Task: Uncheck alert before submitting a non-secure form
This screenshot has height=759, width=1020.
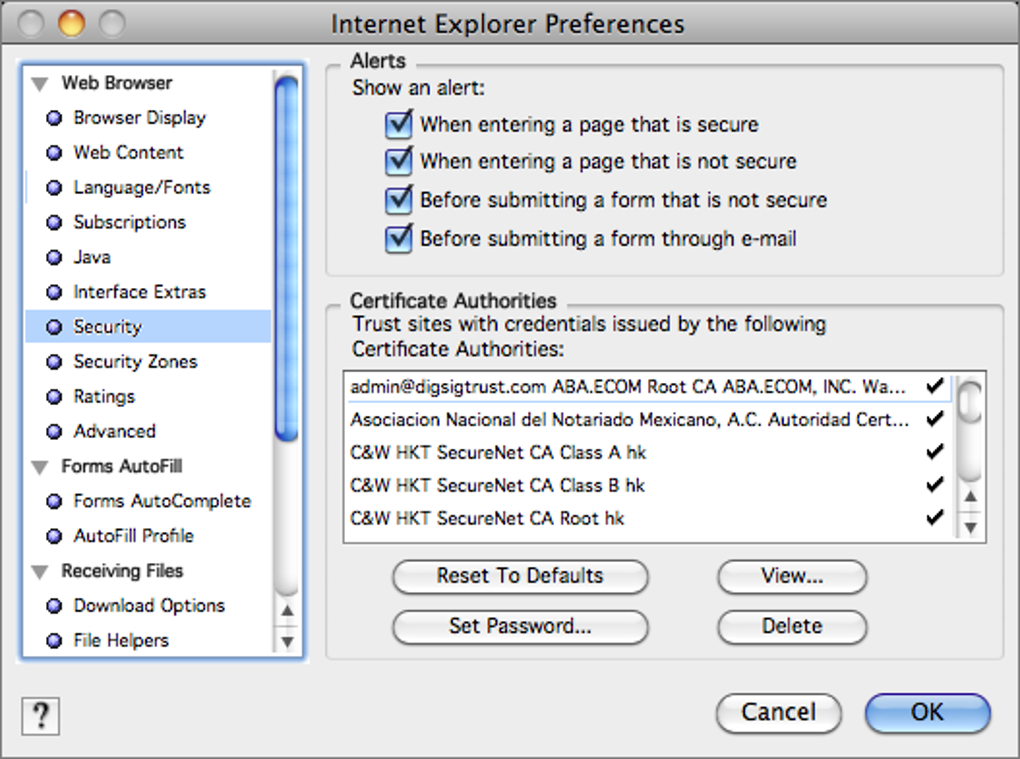Action: (398, 200)
